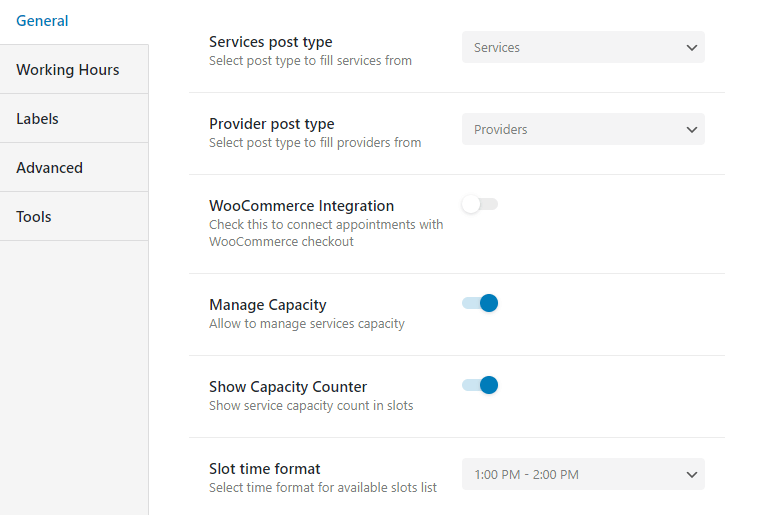Click the Services post type label
Screen dimensions: 760x515
point(270,42)
